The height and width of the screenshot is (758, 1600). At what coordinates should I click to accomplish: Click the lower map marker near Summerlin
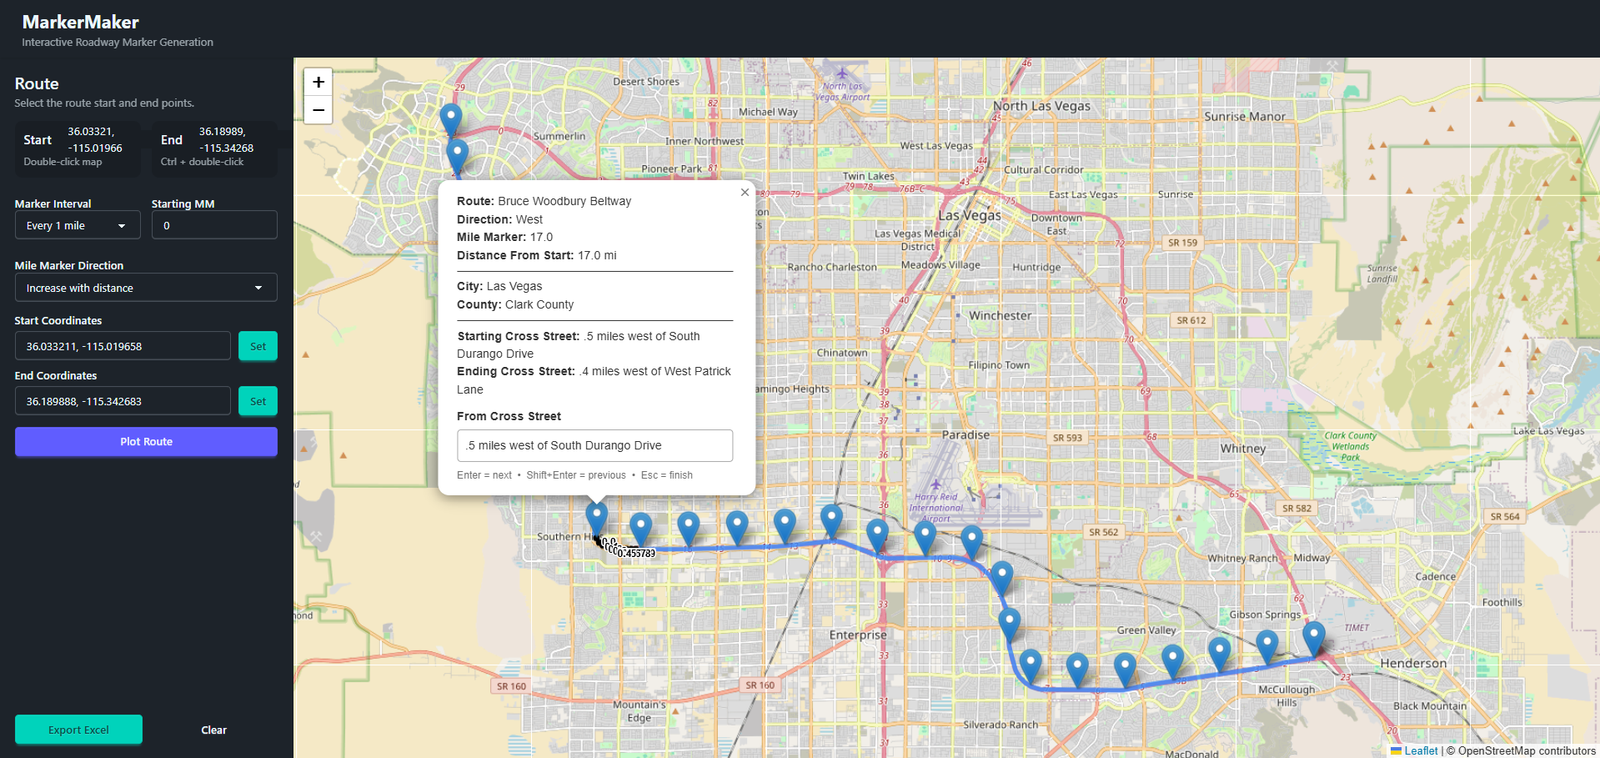click(x=457, y=157)
